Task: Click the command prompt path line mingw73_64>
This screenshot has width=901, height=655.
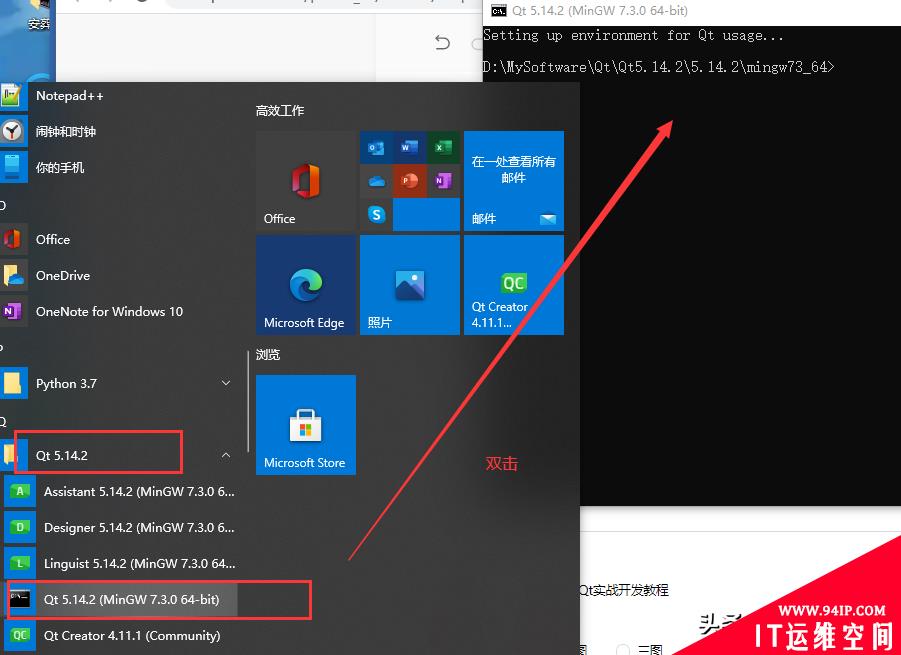Action: [659, 67]
